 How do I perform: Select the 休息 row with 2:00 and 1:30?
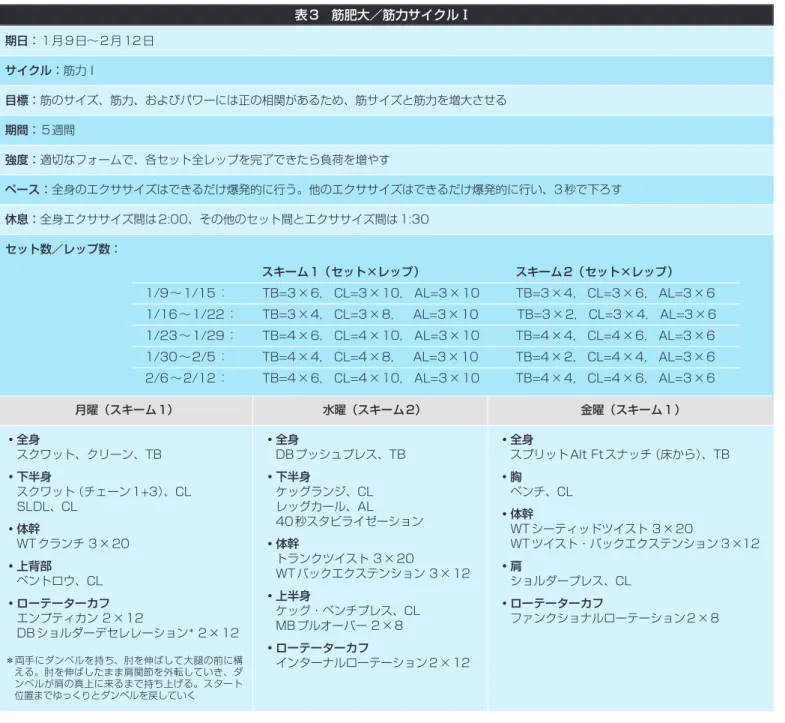click(x=386, y=219)
